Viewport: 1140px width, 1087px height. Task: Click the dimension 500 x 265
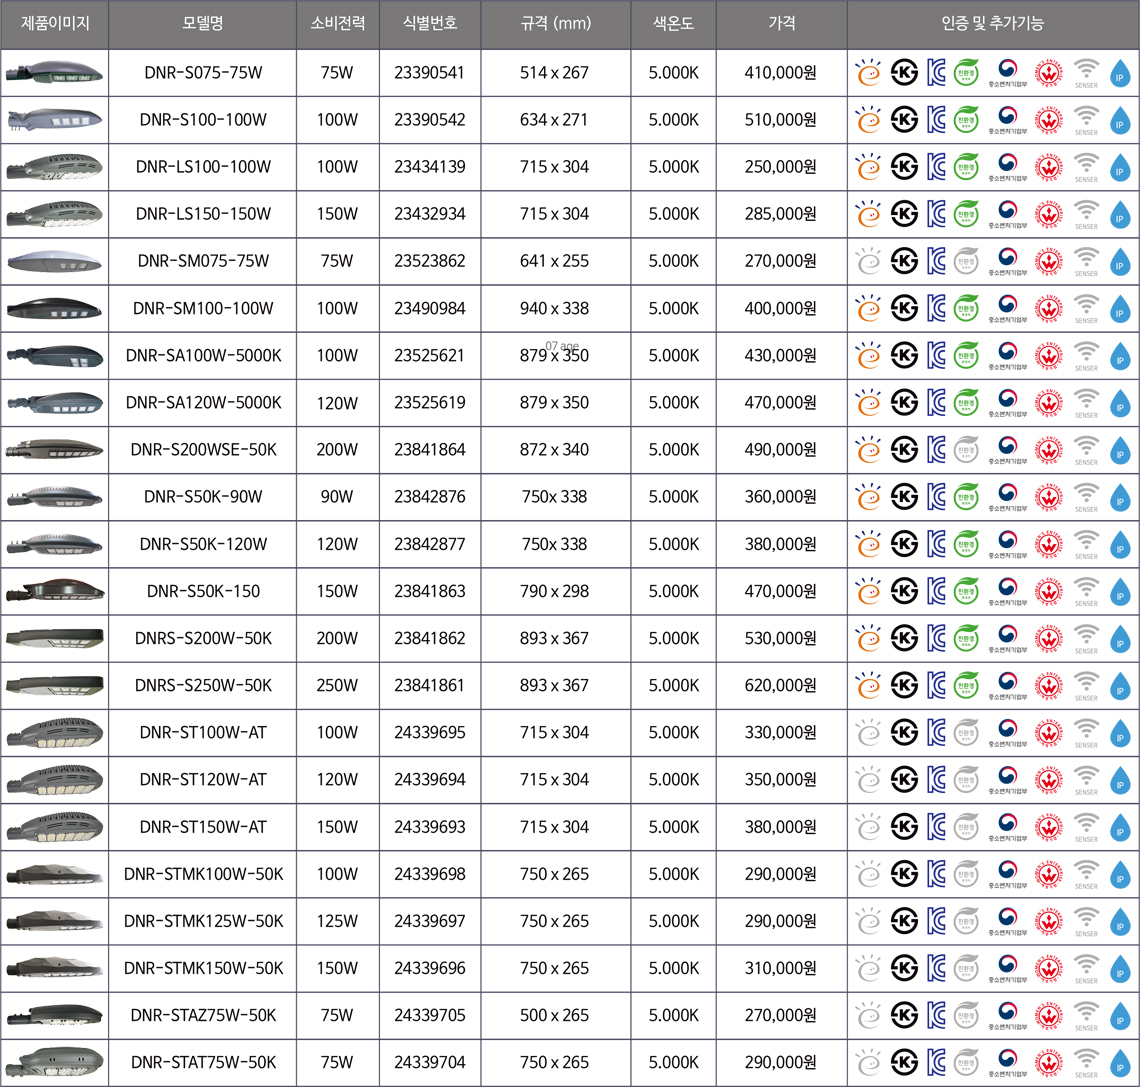[554, 1016]
